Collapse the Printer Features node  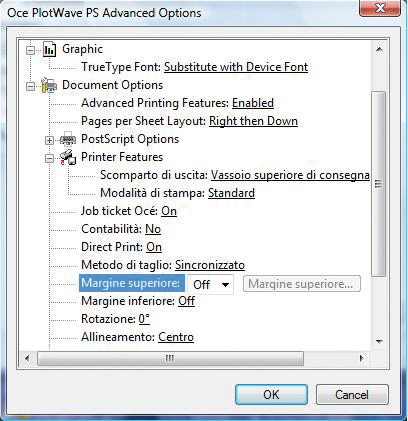(49, 158)
